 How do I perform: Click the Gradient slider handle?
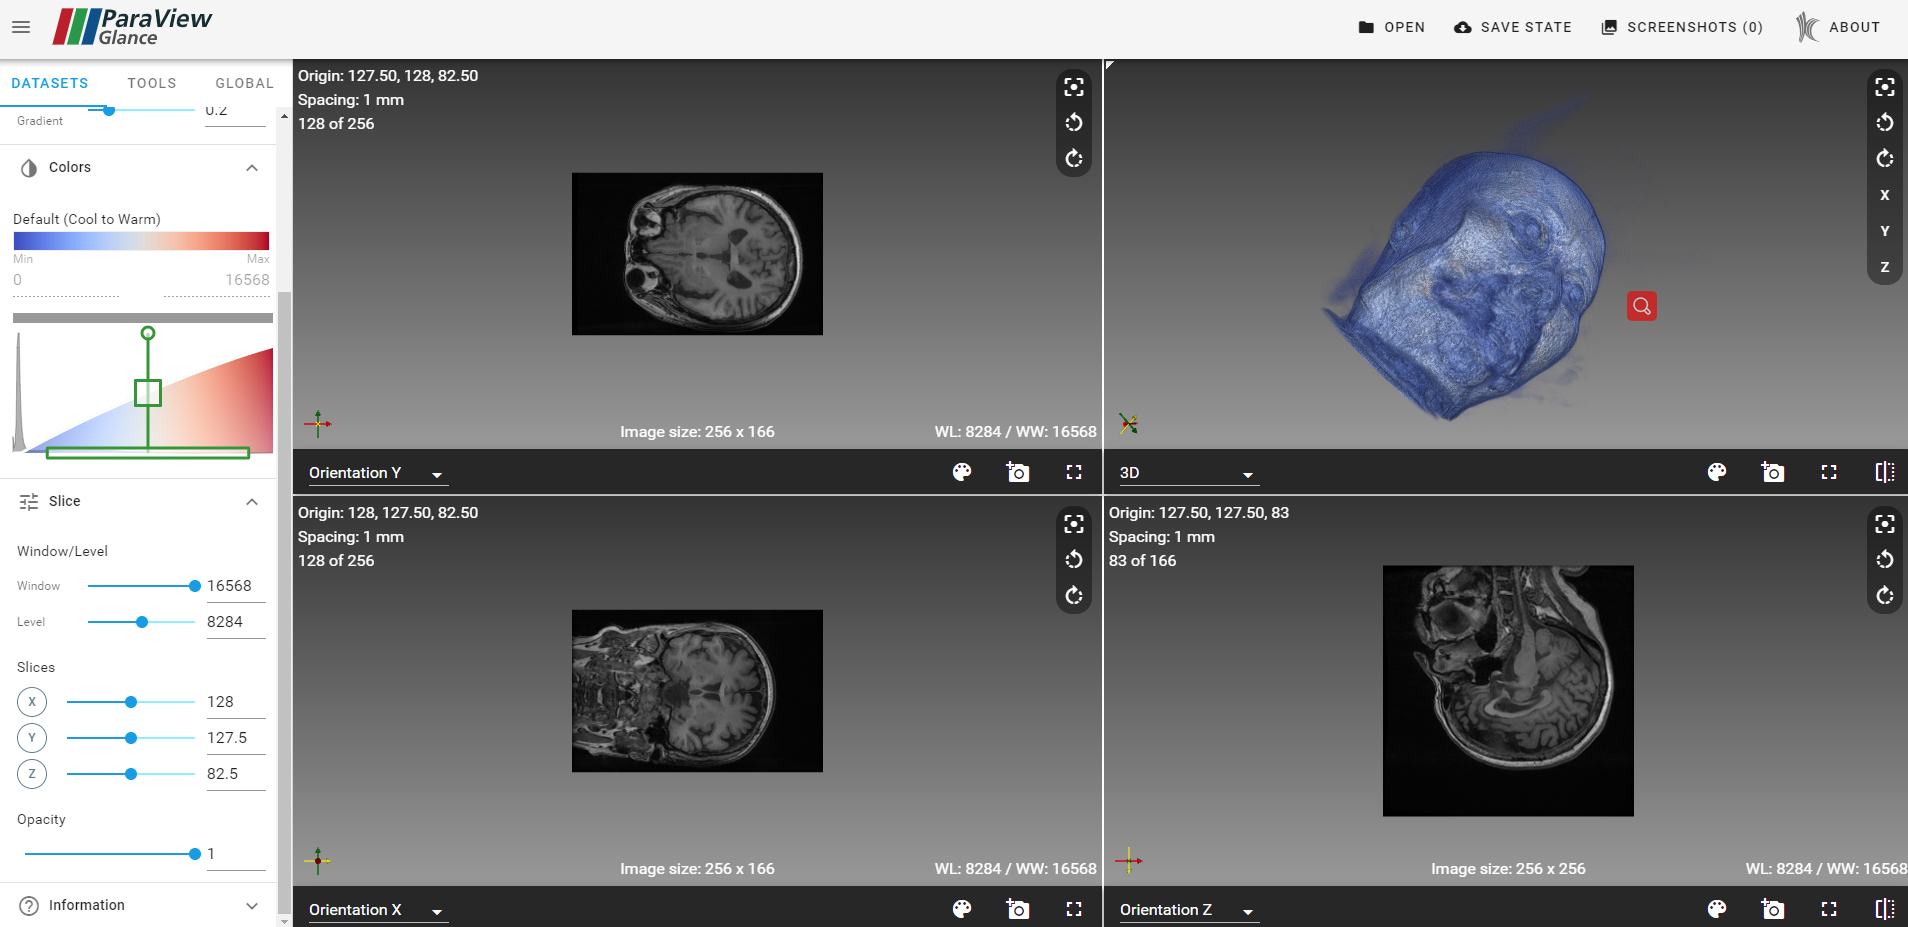109,110
